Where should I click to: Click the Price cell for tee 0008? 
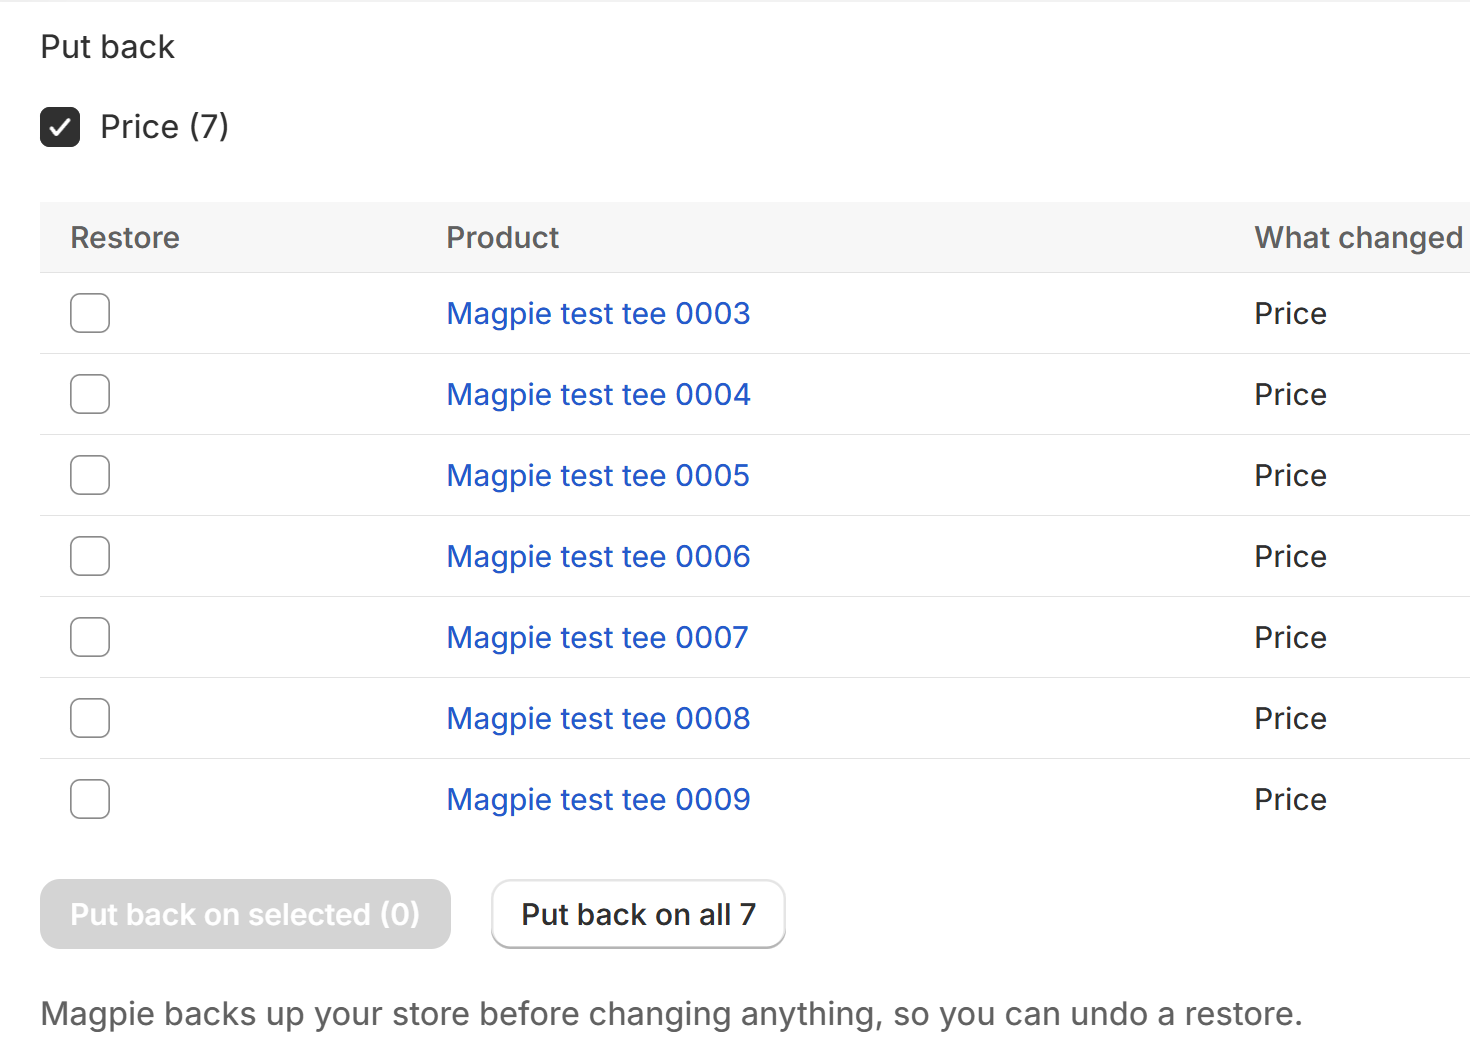(1290, 719)
